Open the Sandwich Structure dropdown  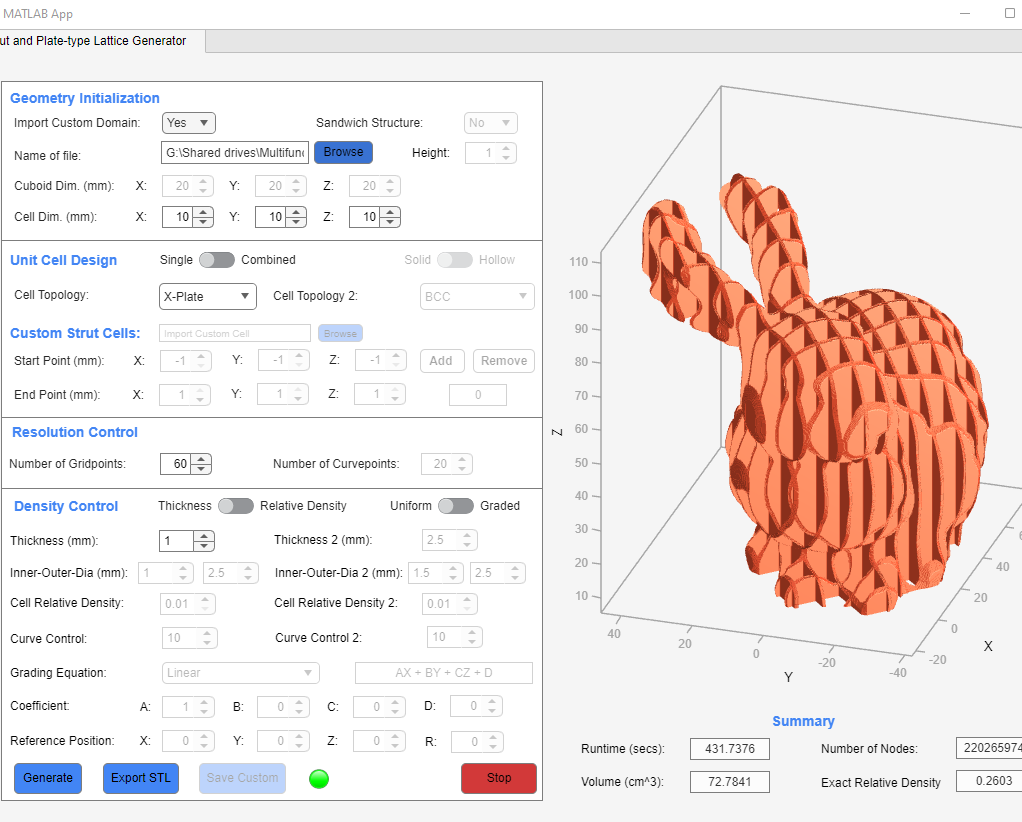tap(491, 123)
